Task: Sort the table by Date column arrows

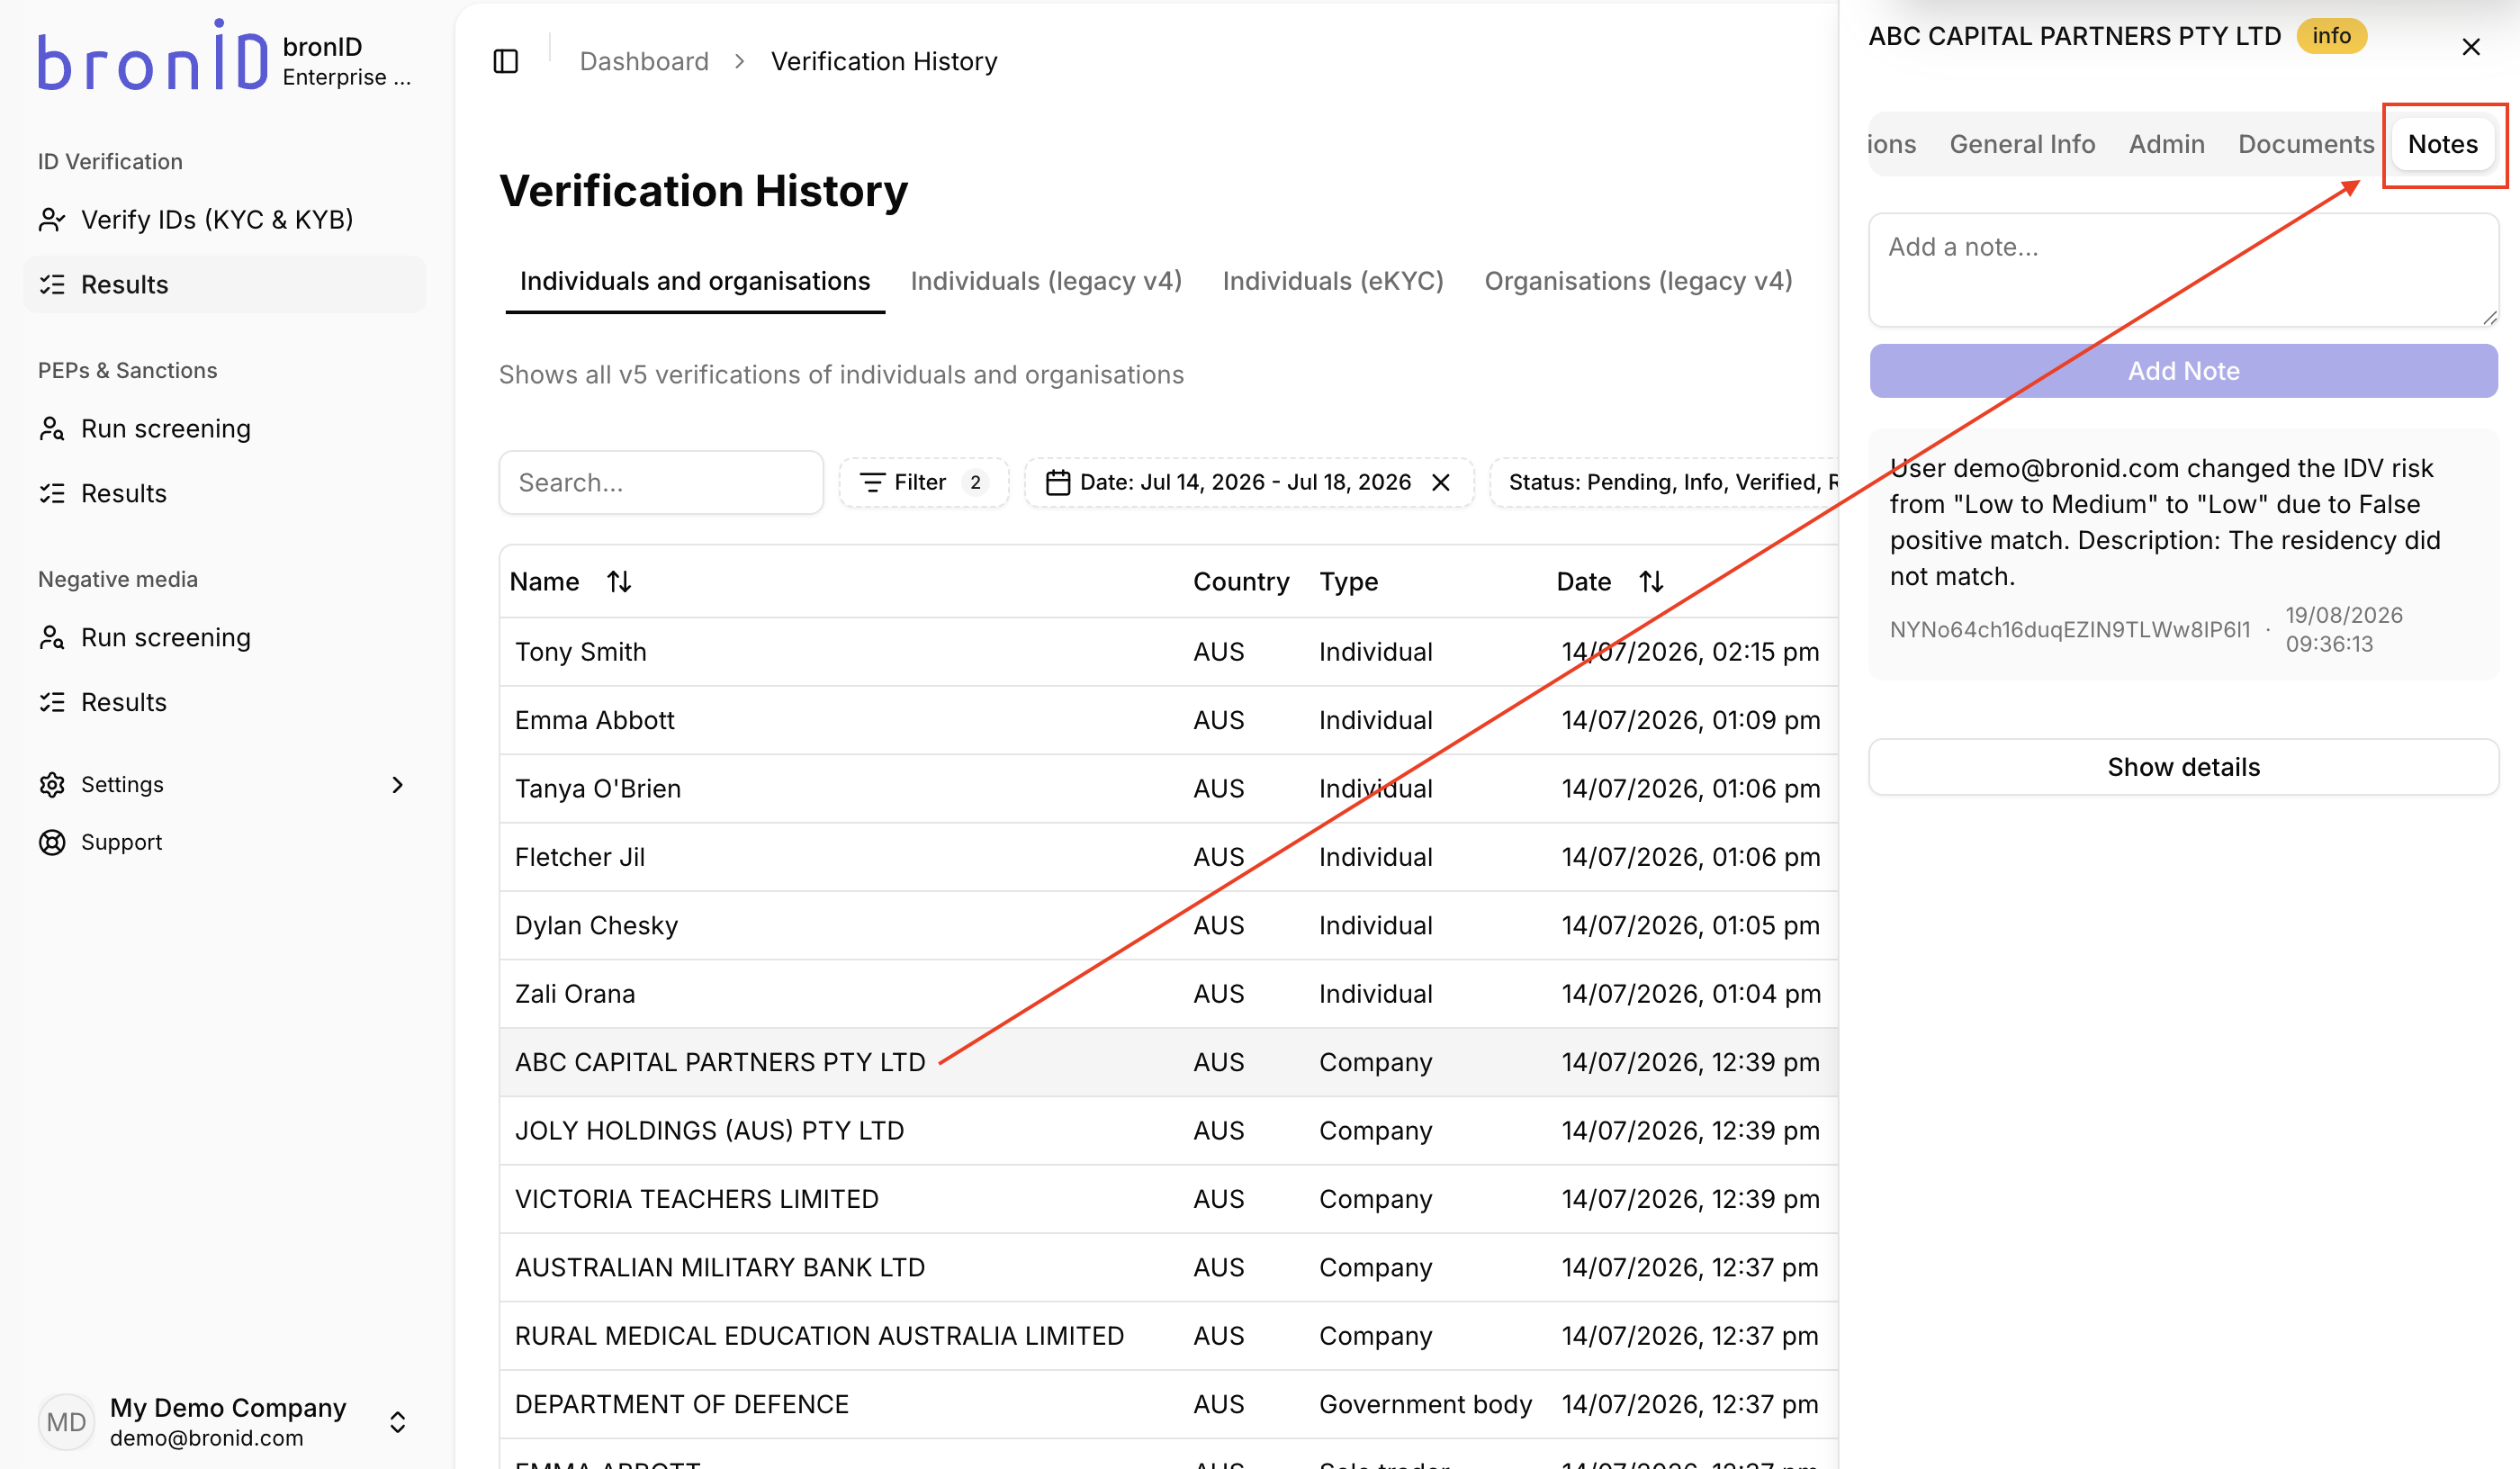Action: tap(1651, 582)
